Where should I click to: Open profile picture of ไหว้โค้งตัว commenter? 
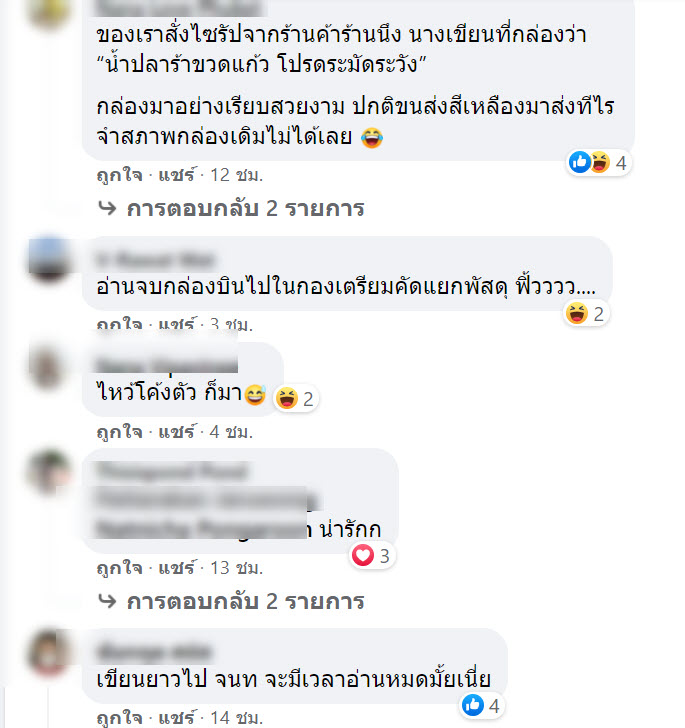pyautogui.click(x=49, y=367)
